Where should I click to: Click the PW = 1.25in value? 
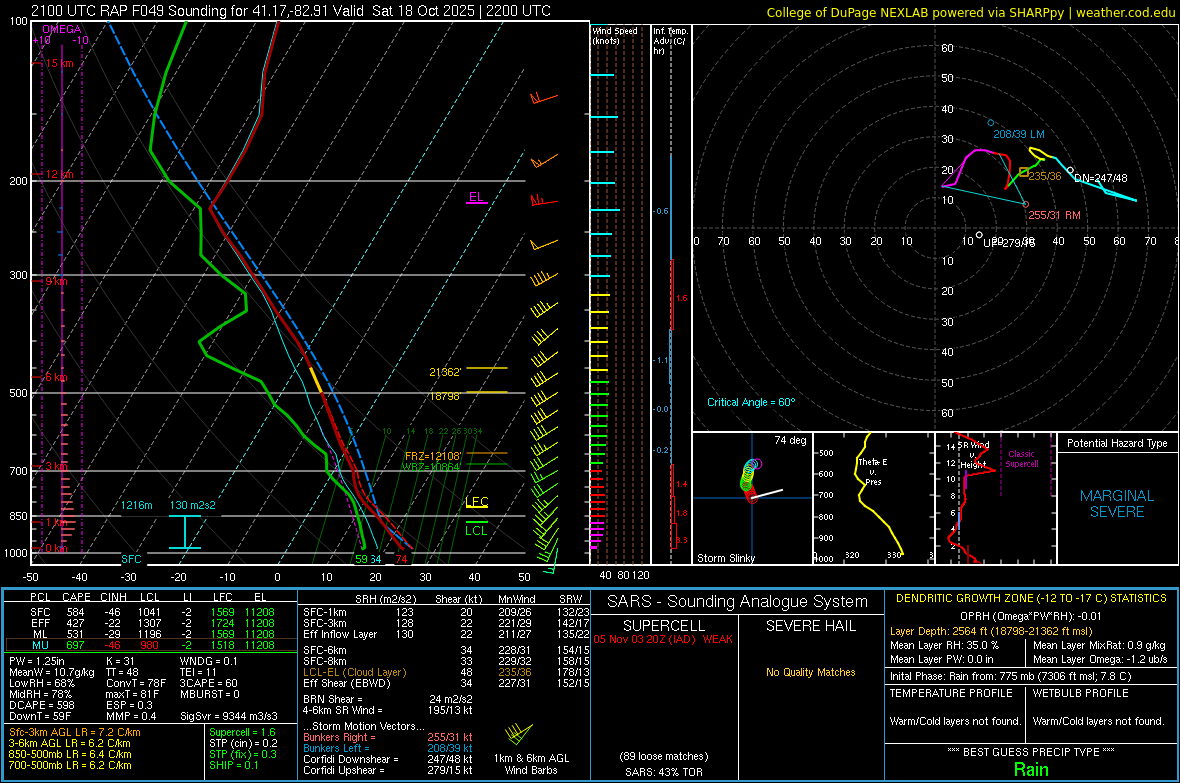pyautogui.click(x=37, y=661)
